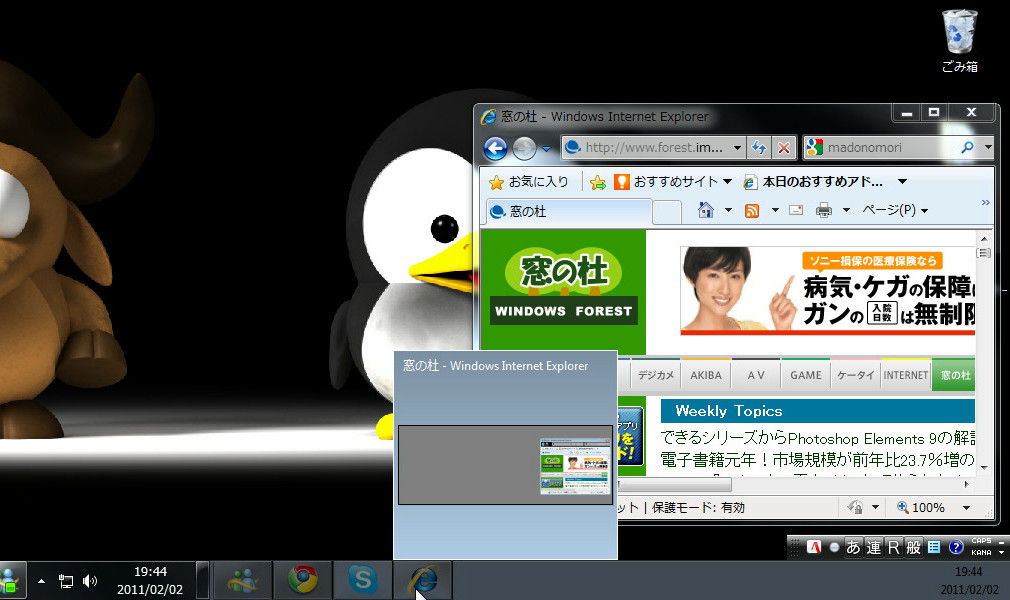Image resolution: width=1010 pixels, height=600 pixels.
Task: Expand the address bar URL history dropdown
Action: 738,148
